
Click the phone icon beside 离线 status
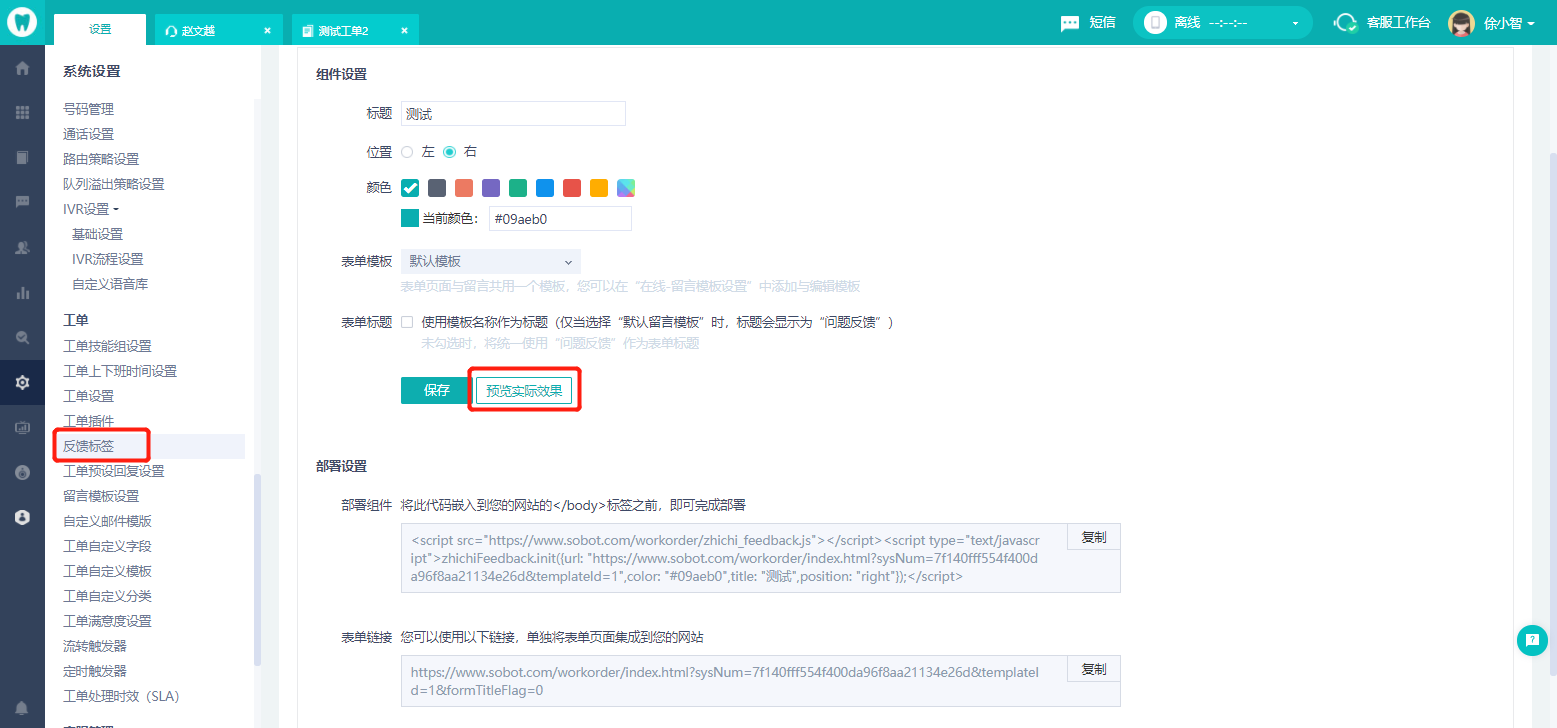pyautogui.click(x=1155, y=22)
